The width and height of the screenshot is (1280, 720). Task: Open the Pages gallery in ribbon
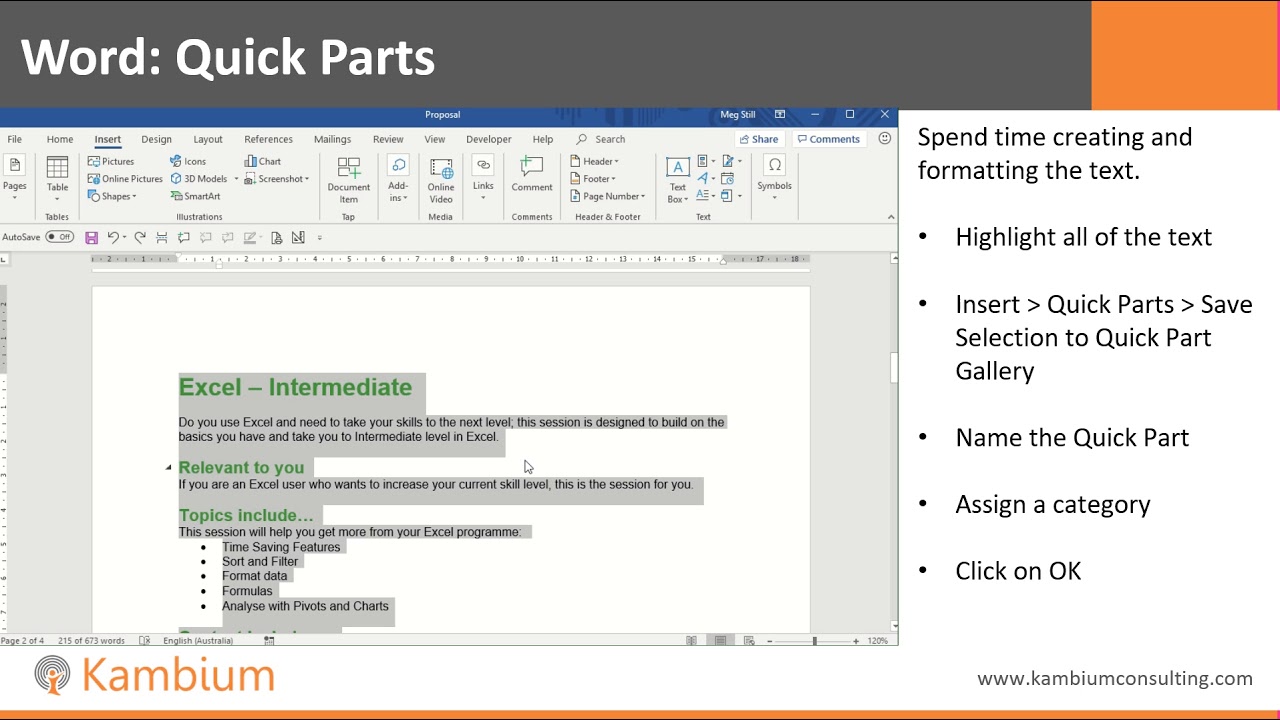(15, 178)
